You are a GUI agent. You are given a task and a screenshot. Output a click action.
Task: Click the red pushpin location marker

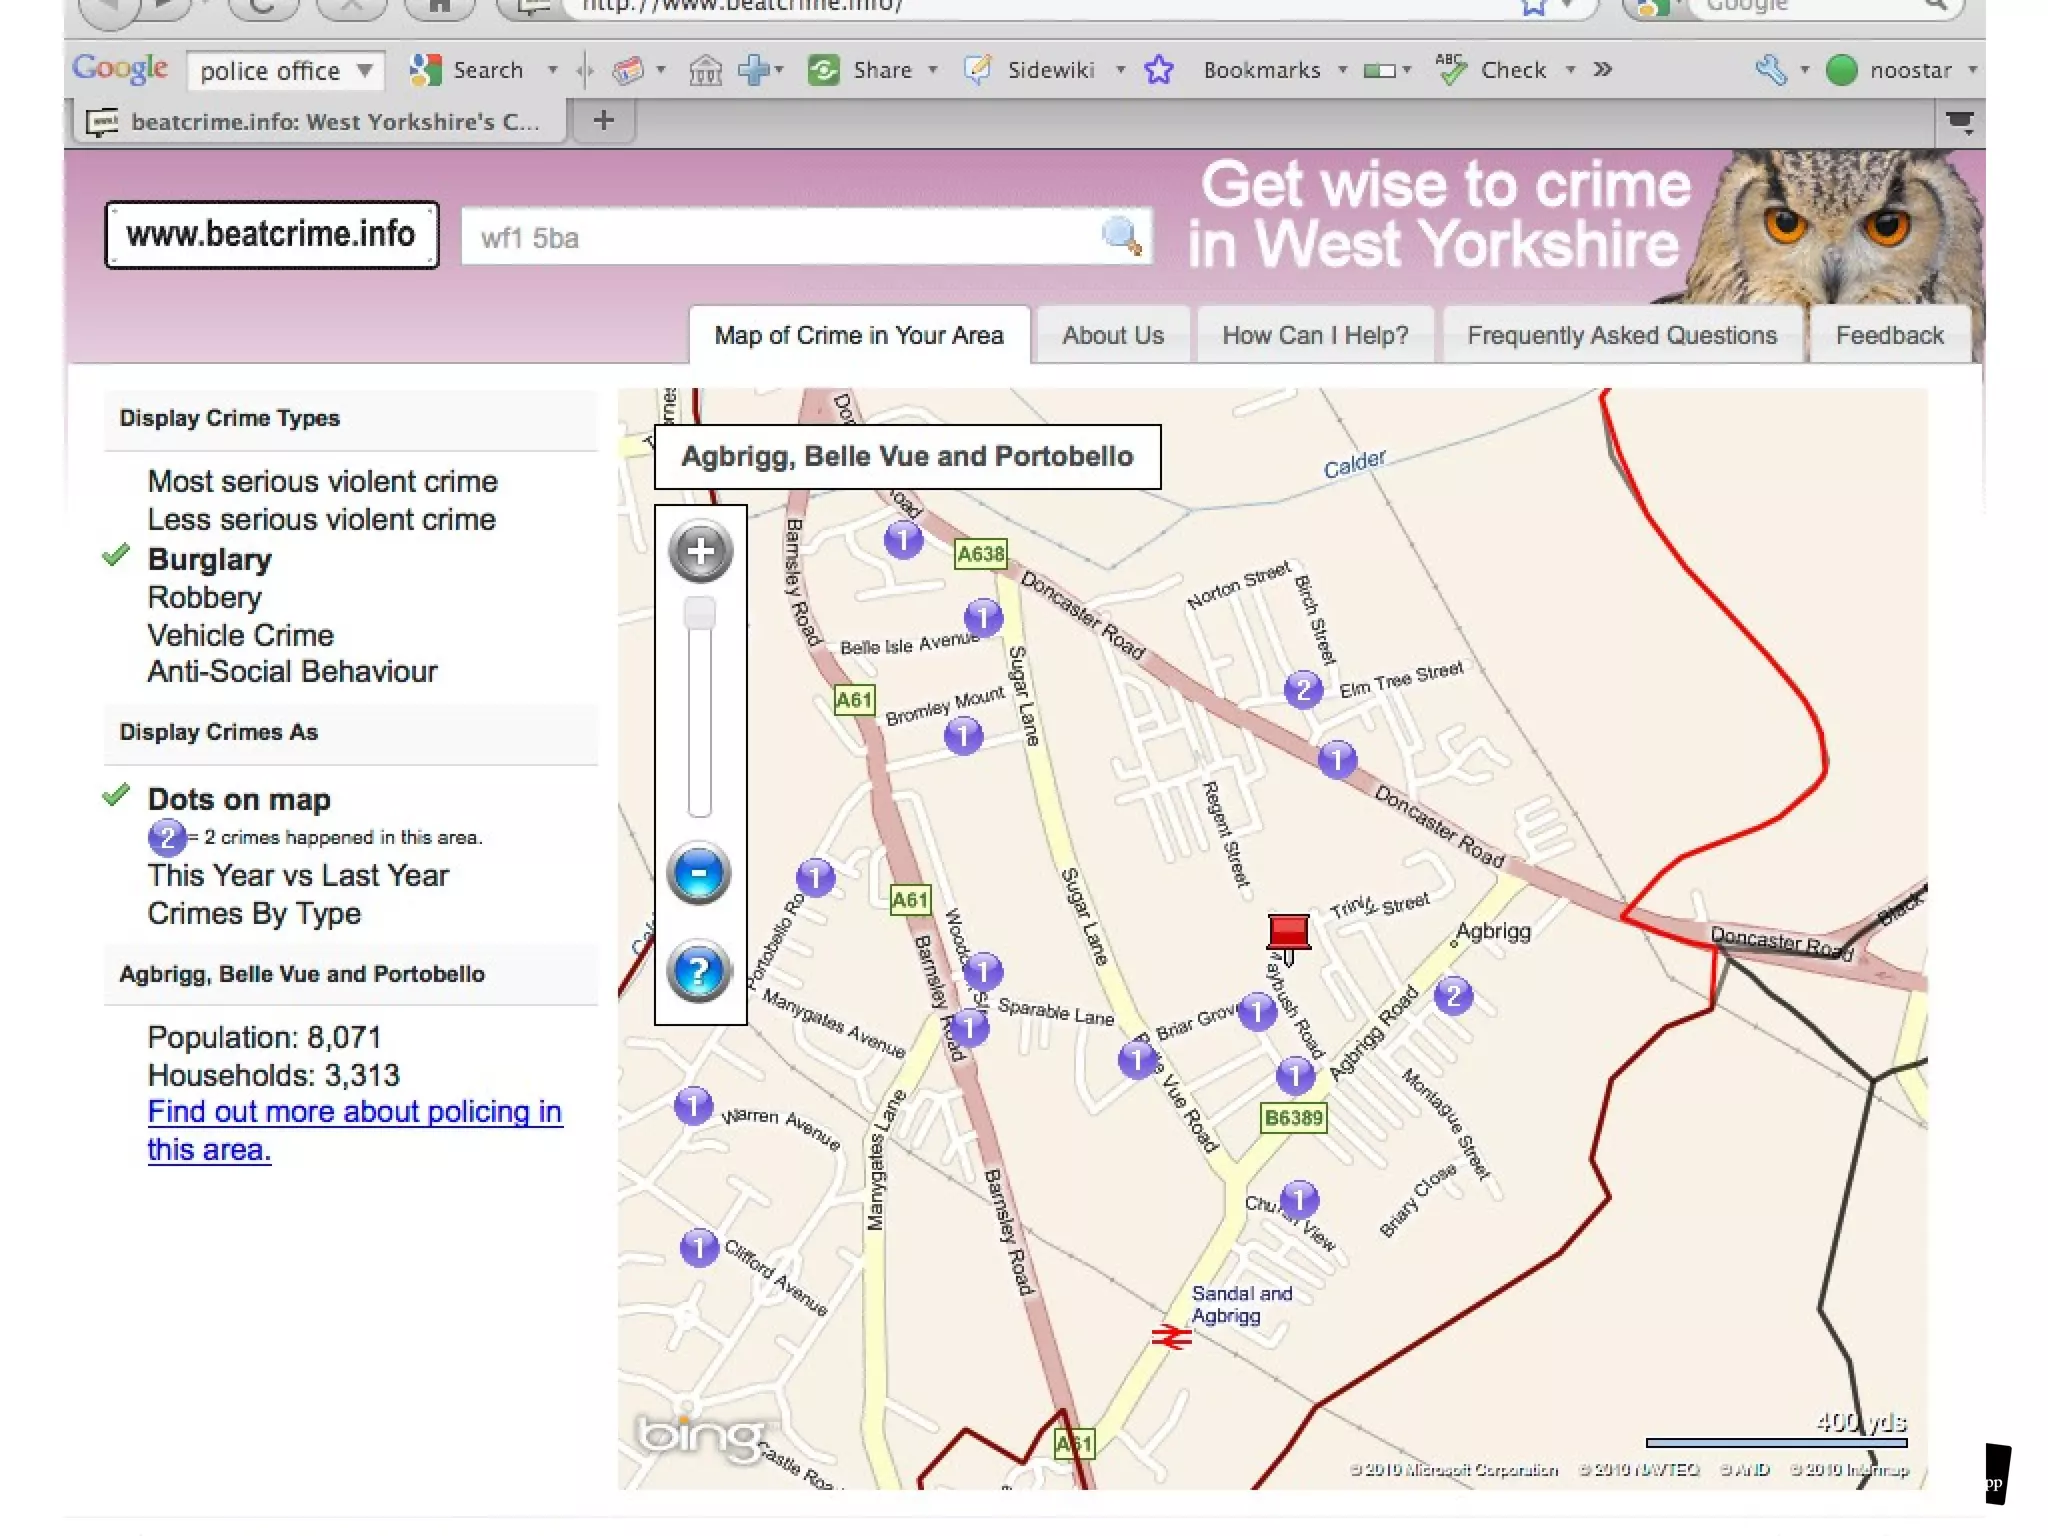(1288, 934)
